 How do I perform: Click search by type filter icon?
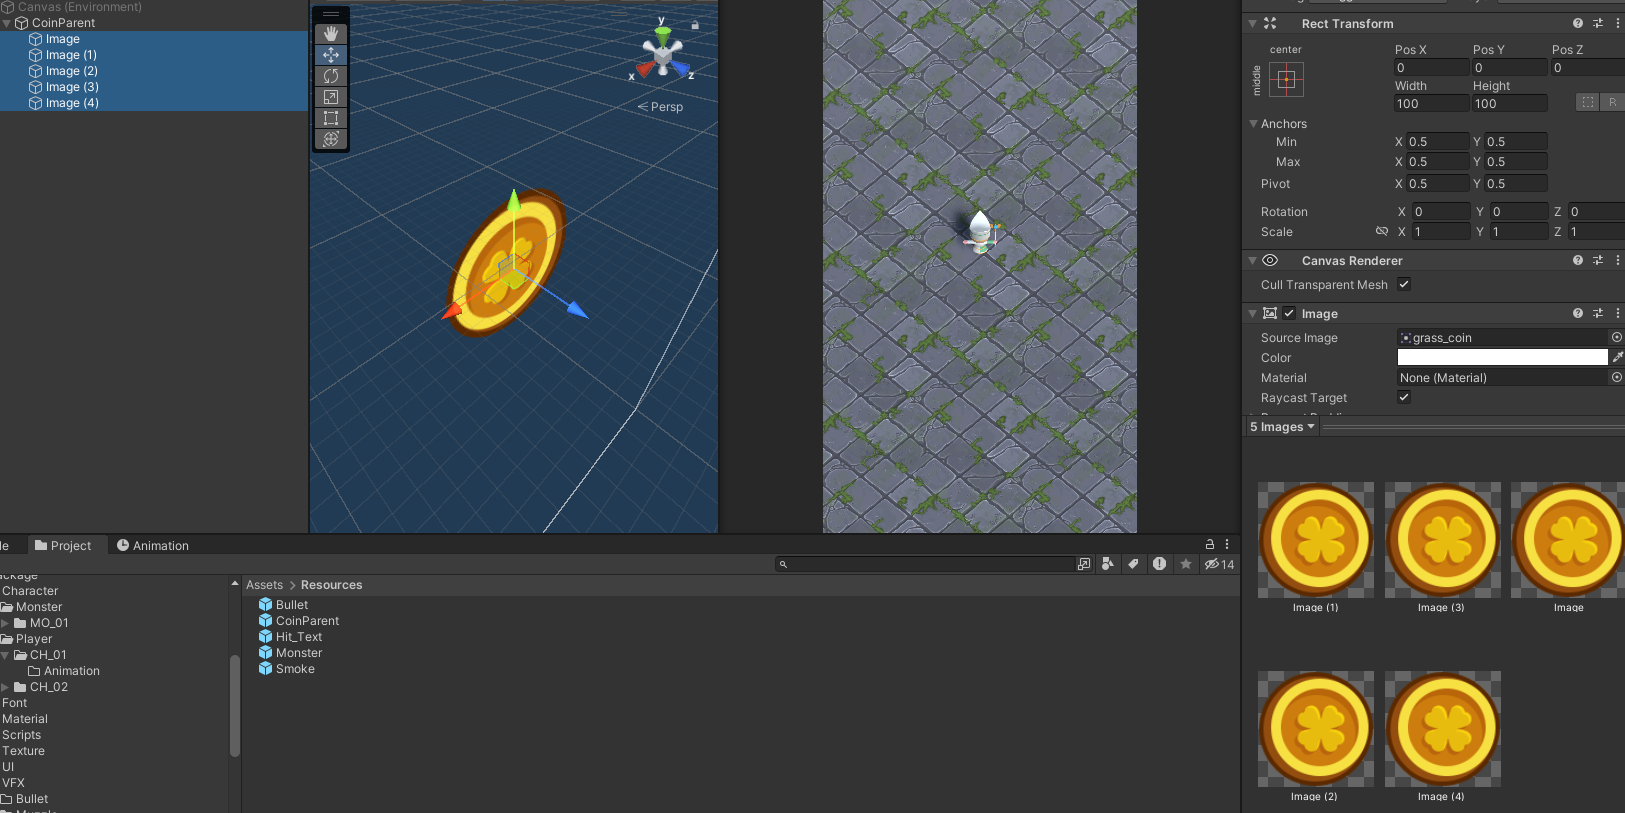(1107, 564)
